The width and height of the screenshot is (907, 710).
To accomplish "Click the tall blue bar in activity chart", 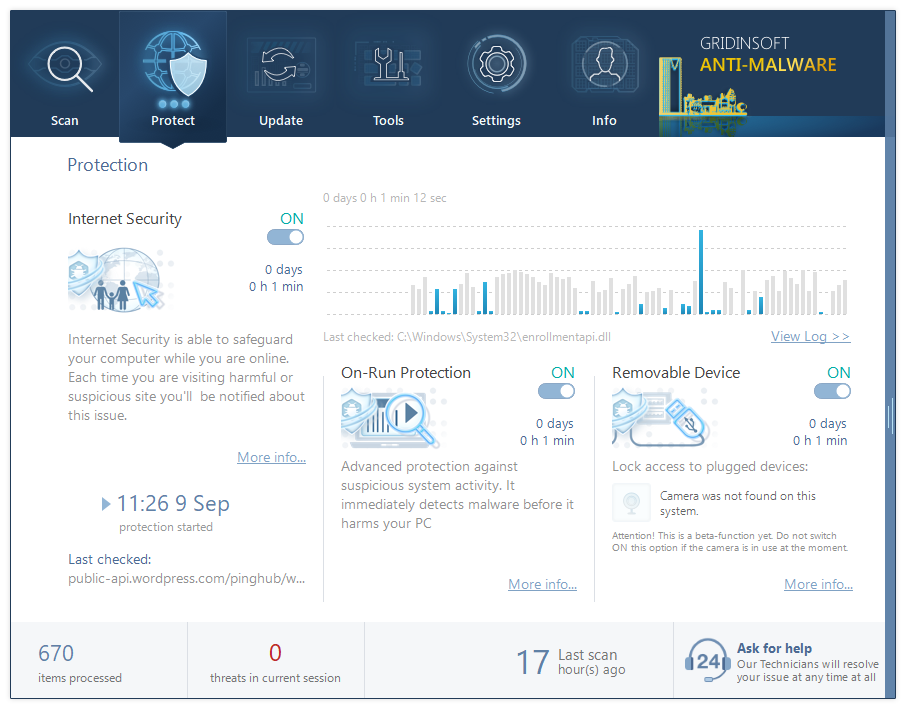I will (x=701, y=272).
